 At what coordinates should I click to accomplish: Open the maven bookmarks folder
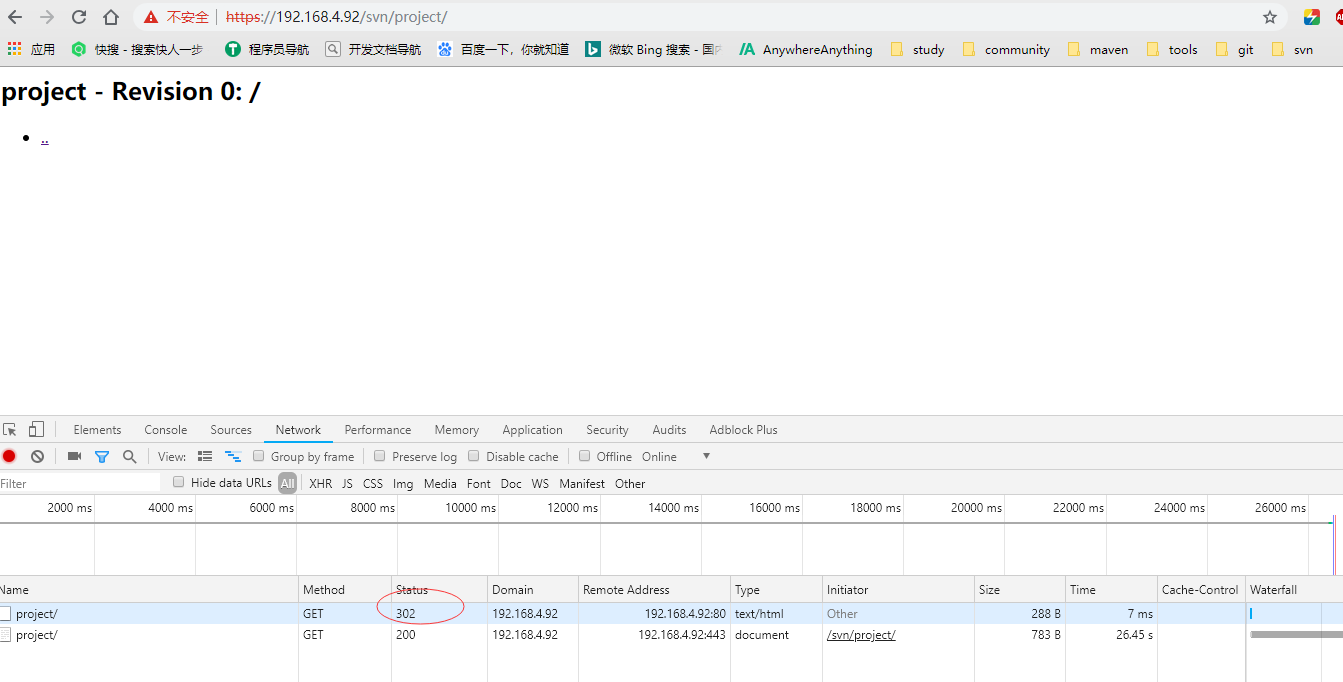1098,49
